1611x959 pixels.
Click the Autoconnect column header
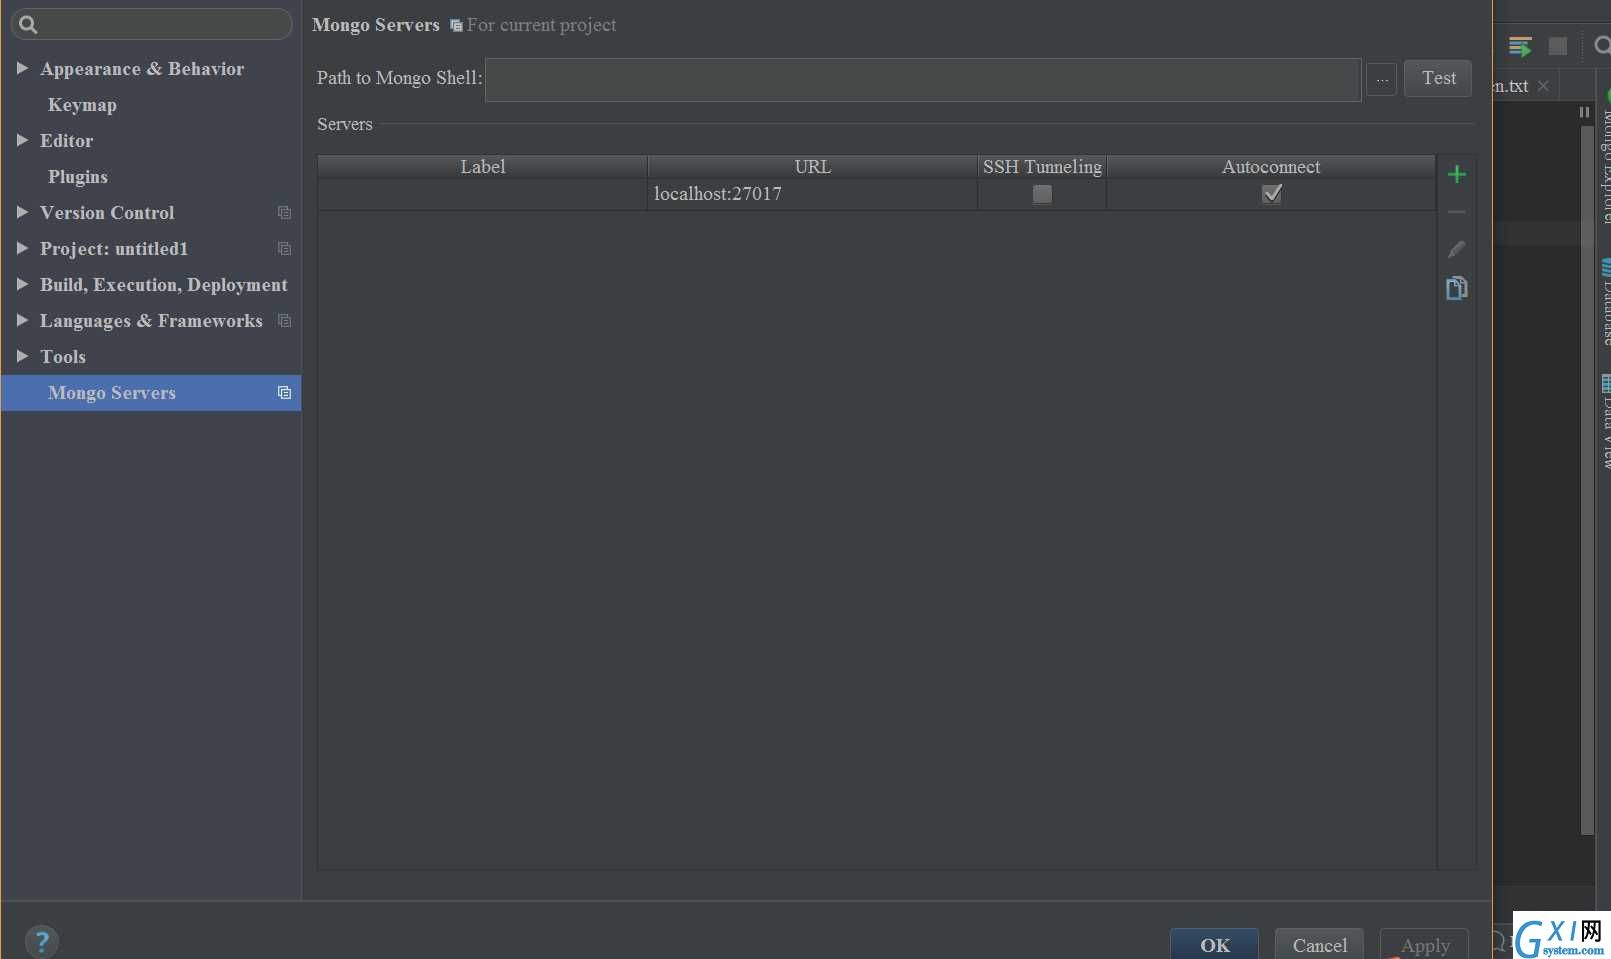pyautogui.click(x=1271, y=167)
